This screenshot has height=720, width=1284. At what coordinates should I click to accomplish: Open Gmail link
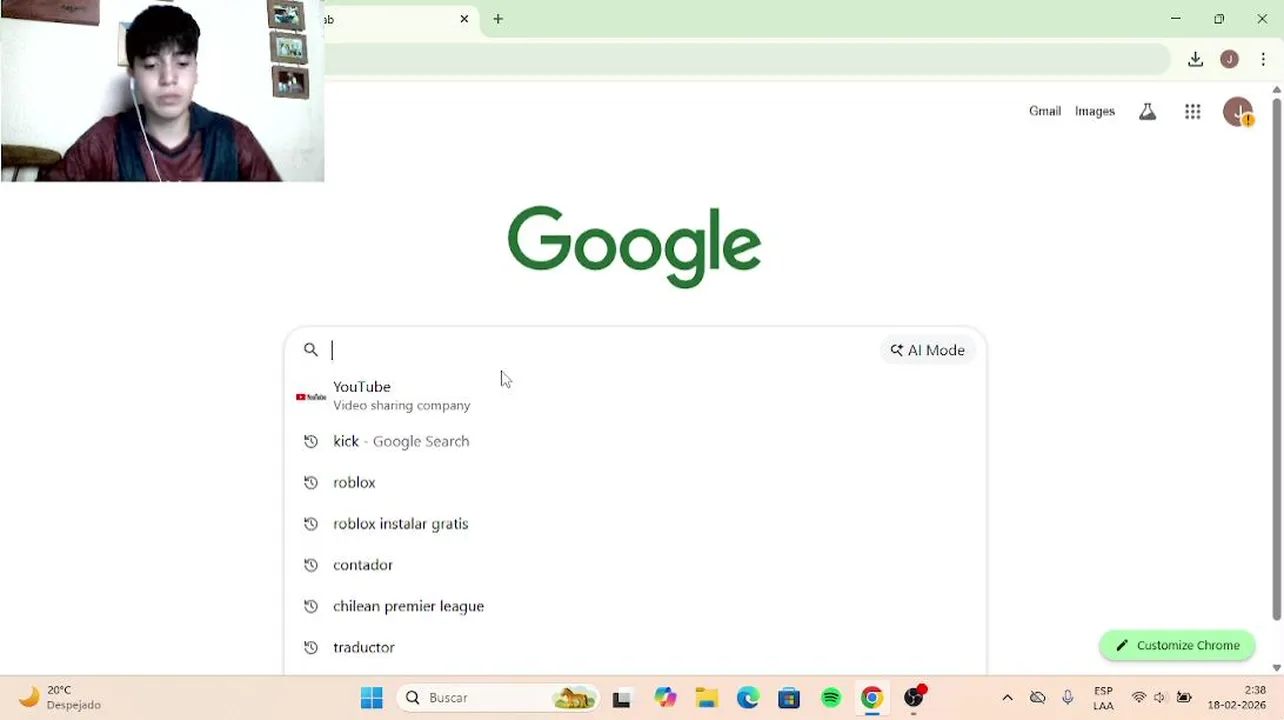point(1045,112)
